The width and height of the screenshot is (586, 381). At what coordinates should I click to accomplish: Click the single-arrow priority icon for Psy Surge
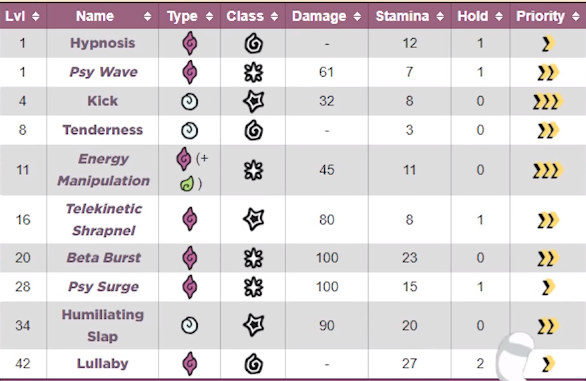point(548,287)
